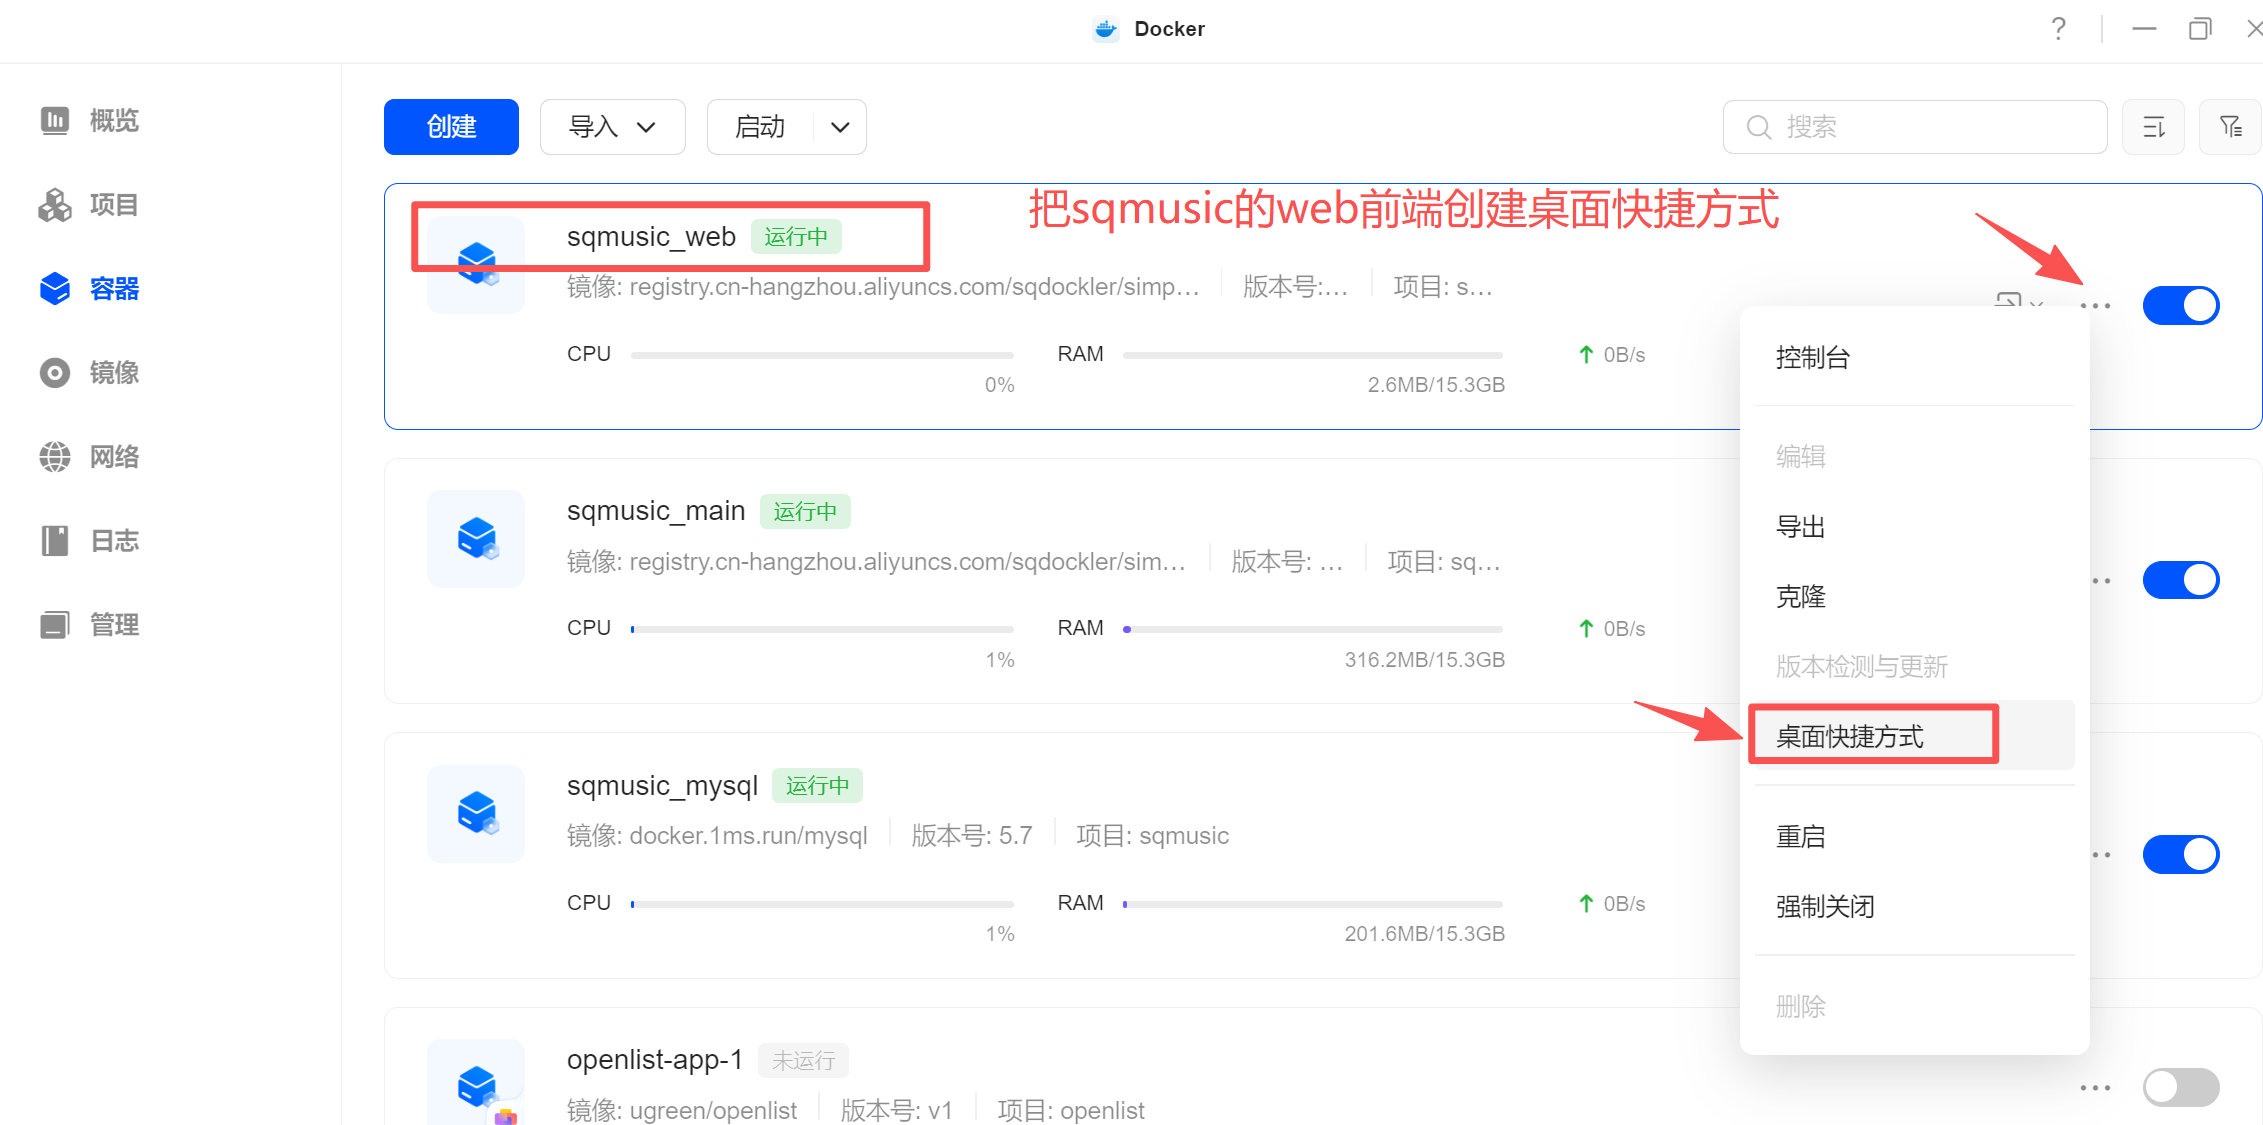Enable the openlist-app-1 container switch
The width and height of the screenshot is (2263, 1125).
point(2180,1087)
